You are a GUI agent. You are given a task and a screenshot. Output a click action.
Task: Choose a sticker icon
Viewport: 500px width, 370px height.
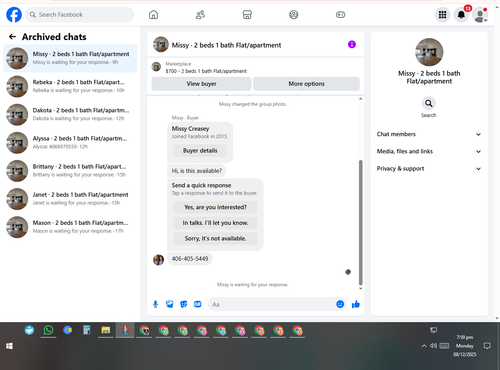(x=184, y=304)
